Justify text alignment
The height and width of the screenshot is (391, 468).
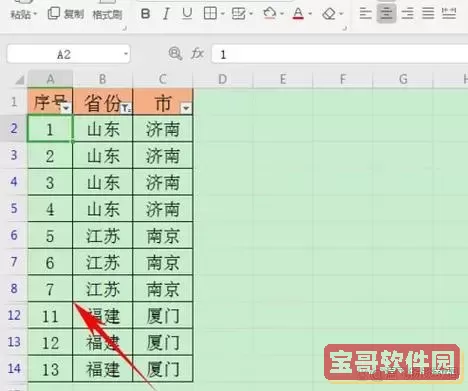[428, 14]
